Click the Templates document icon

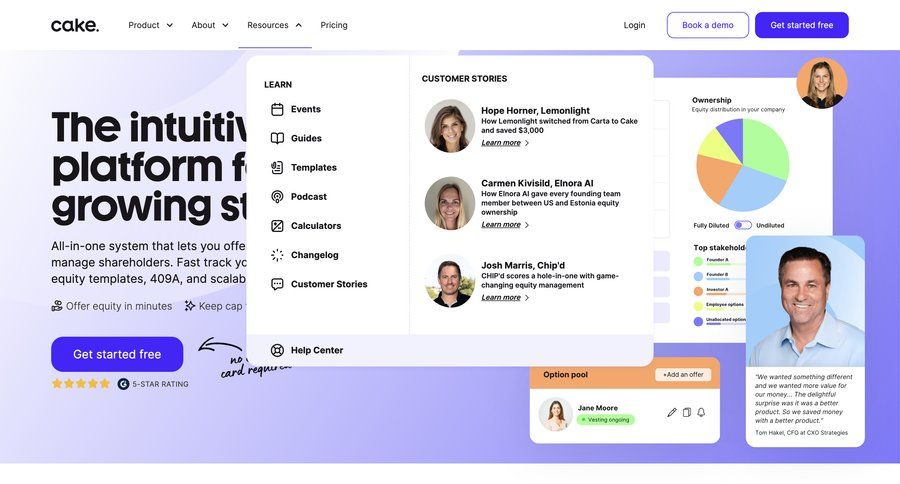(x=277, y=168)
